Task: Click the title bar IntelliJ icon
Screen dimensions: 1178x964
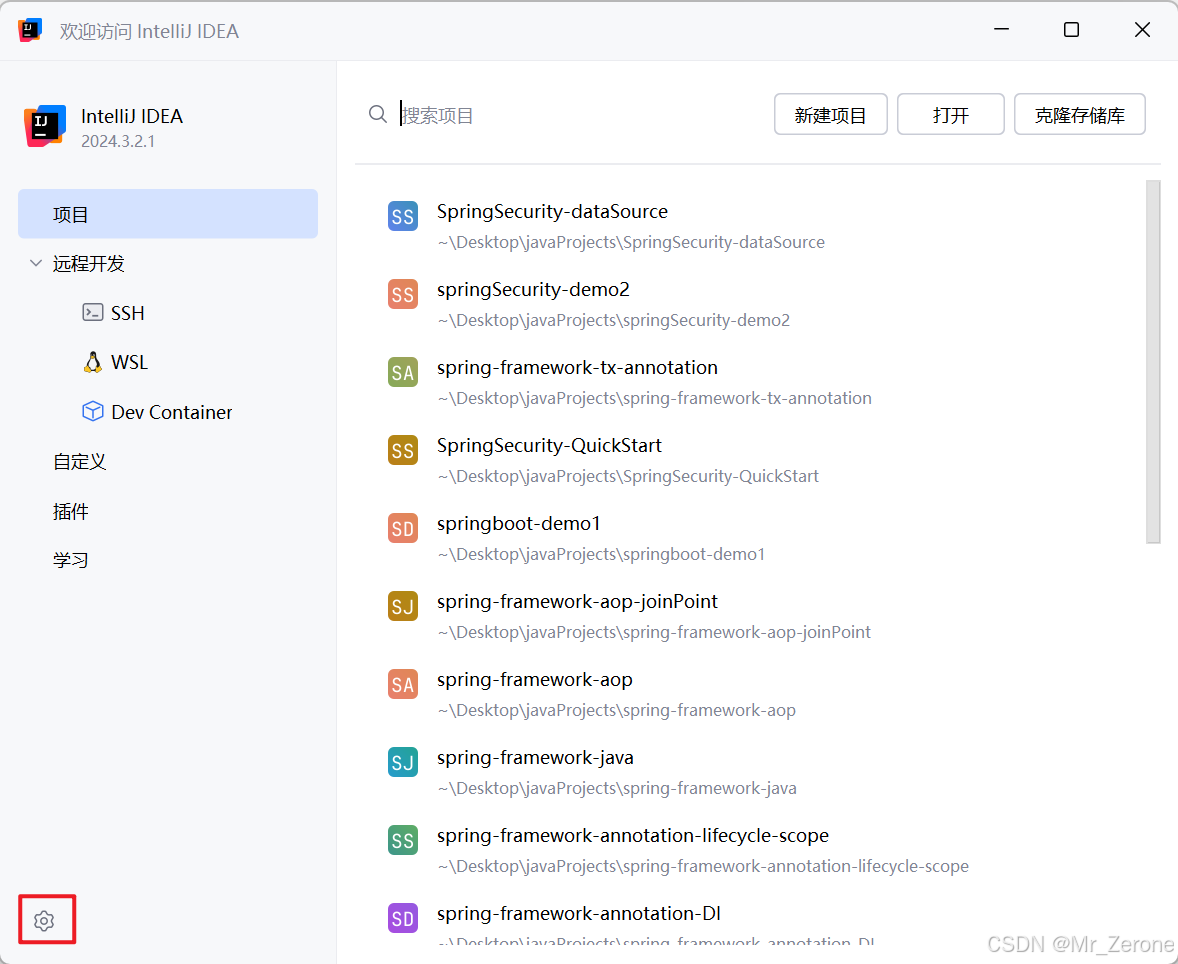Action: tap(30, 30)
